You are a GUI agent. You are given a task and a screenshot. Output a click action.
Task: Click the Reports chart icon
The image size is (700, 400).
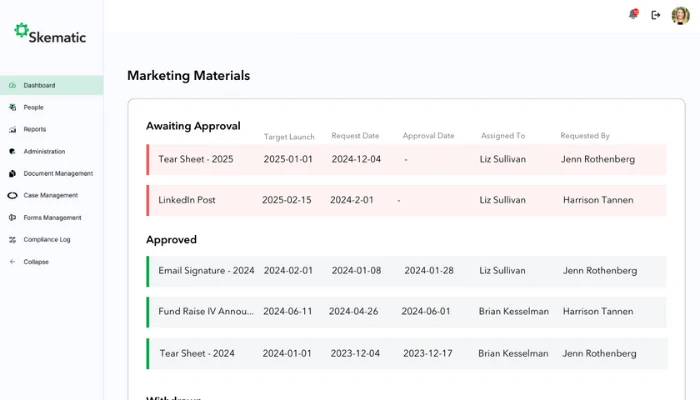[x=12, y=130]
